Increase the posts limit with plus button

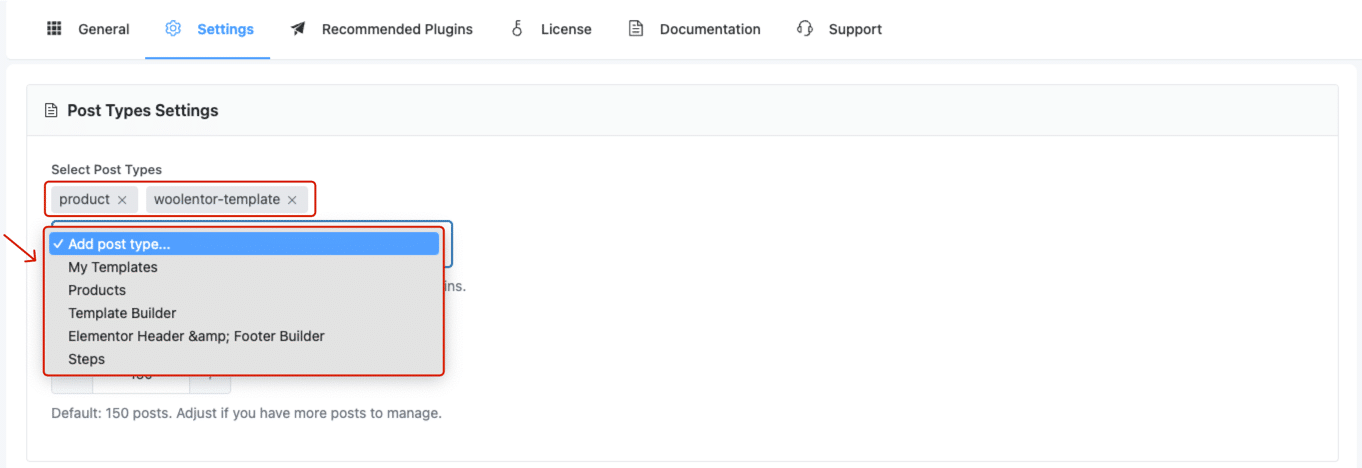tap(211, 383)
